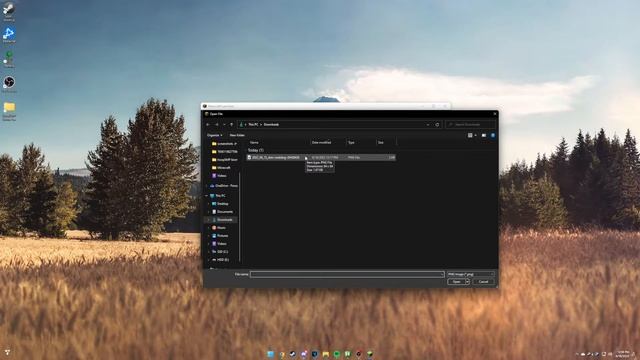The image size is (640, 360).
Task: Open the Organize menu
Action: (214, 135)
